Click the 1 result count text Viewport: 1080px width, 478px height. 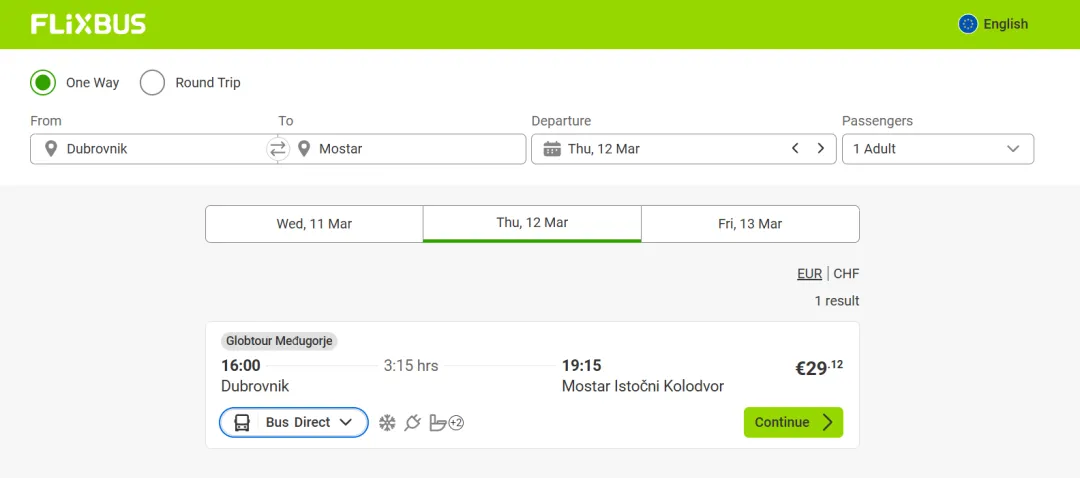tap(837, 301)
